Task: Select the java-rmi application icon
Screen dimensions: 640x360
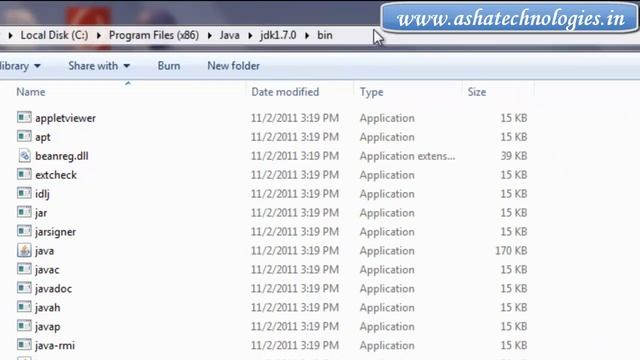Action: (x=24, y=345)
